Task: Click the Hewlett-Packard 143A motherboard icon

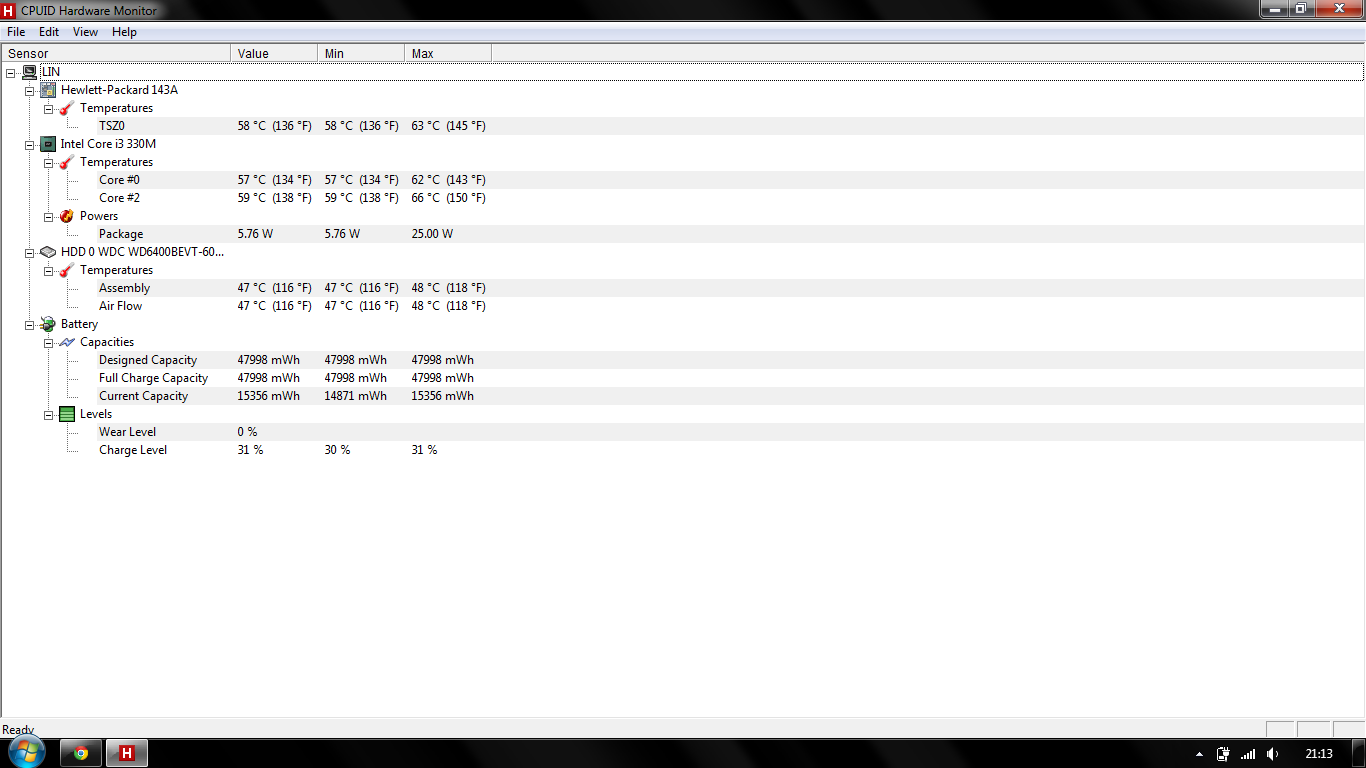Action: (x=48, y=90)
